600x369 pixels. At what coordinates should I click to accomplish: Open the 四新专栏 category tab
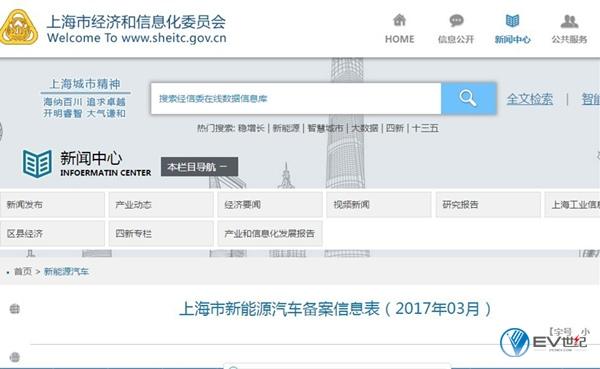pos(161,233)
